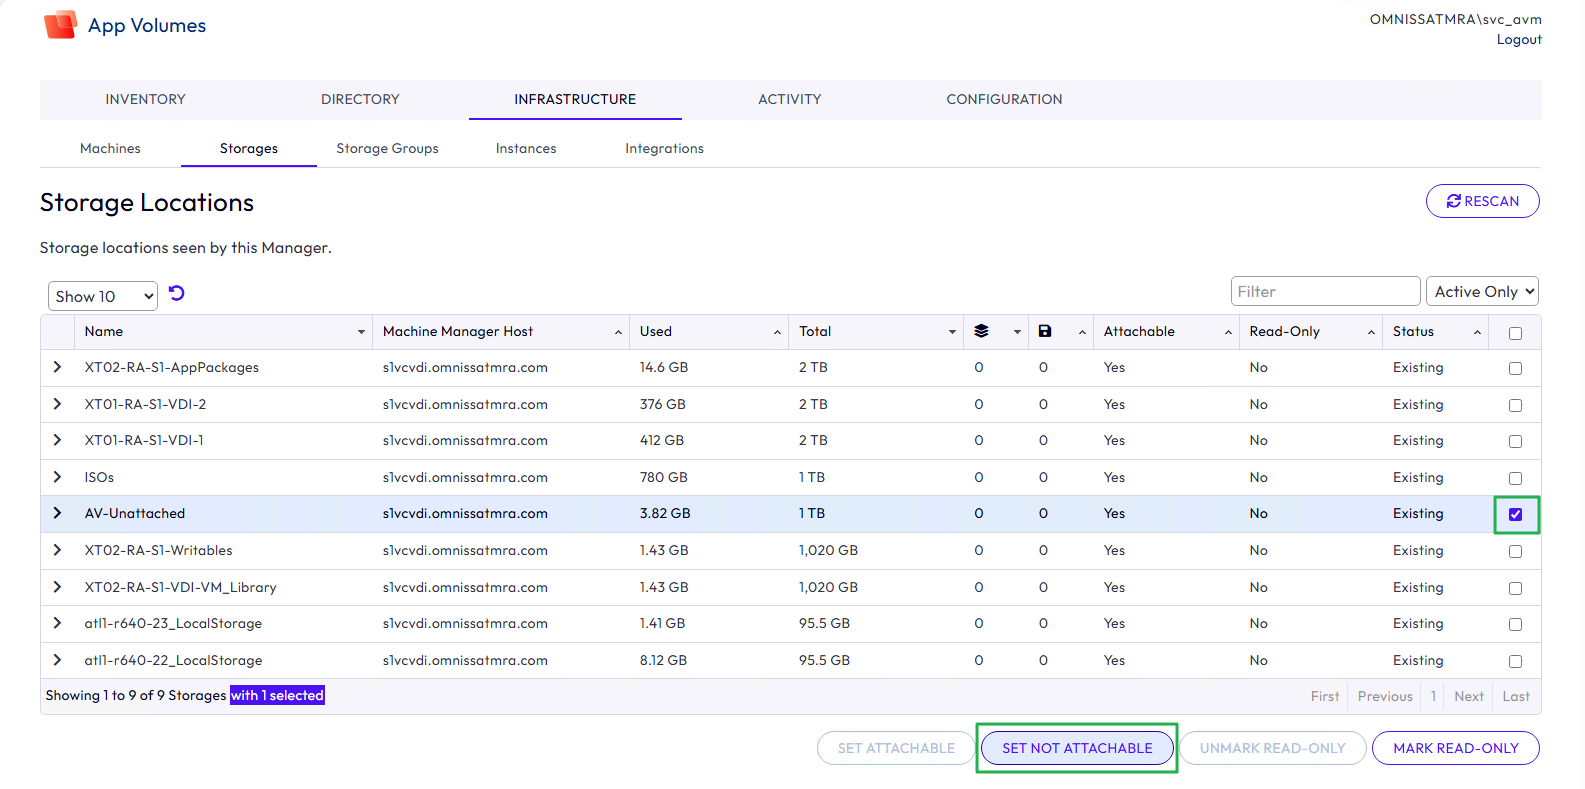Click the sort arrow in Used column
The width and height of the screenshot is (1585, 789).
pos(777,332)
